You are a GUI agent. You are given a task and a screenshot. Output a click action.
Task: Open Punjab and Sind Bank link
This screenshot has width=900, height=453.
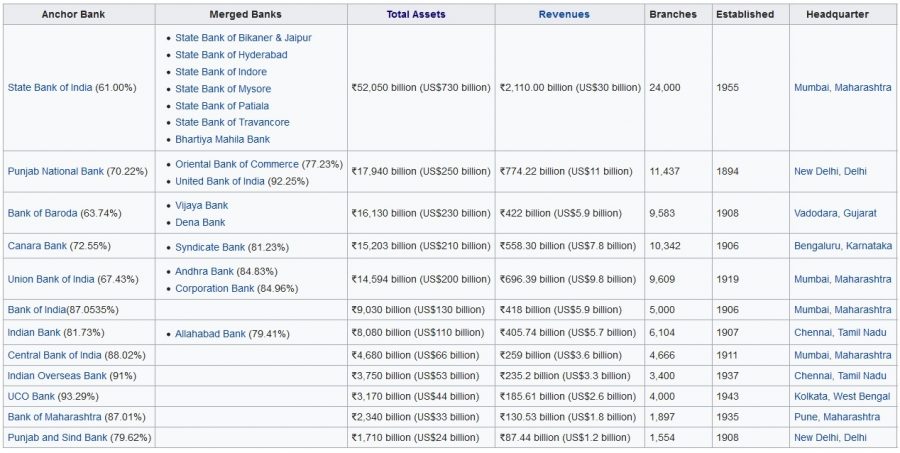pyautogui.click(x=57, y=437)
